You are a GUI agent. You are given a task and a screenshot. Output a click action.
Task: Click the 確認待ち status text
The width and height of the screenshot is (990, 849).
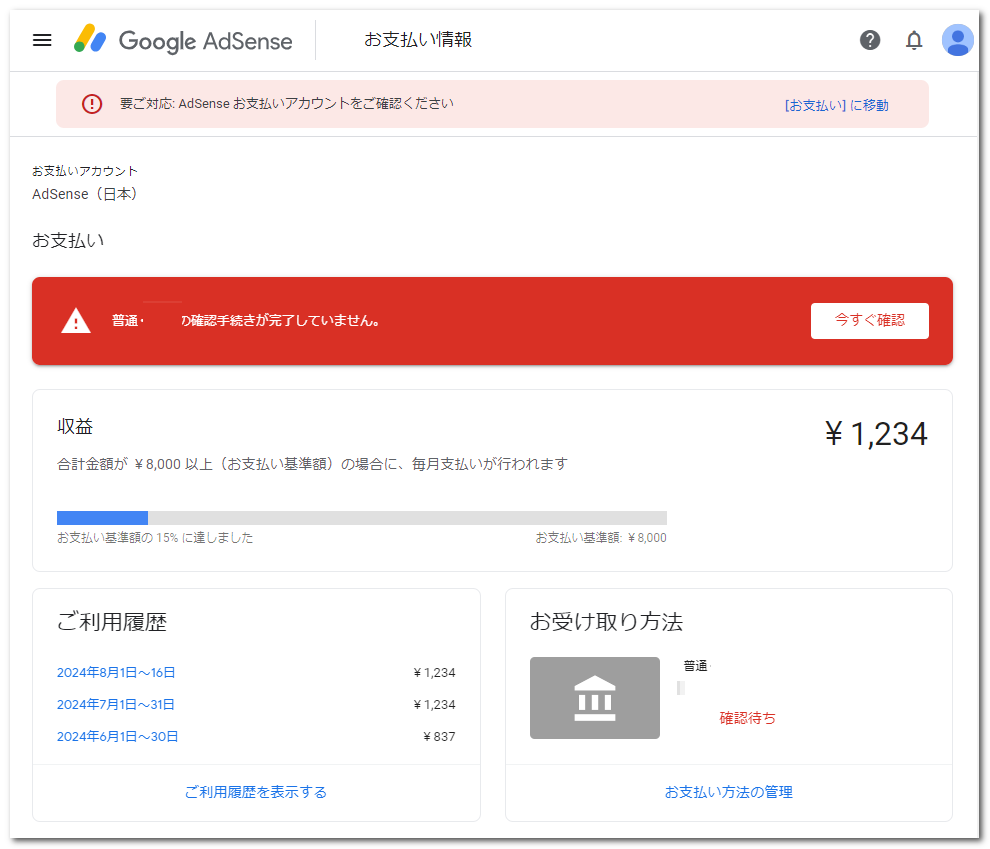coord(748,718)
